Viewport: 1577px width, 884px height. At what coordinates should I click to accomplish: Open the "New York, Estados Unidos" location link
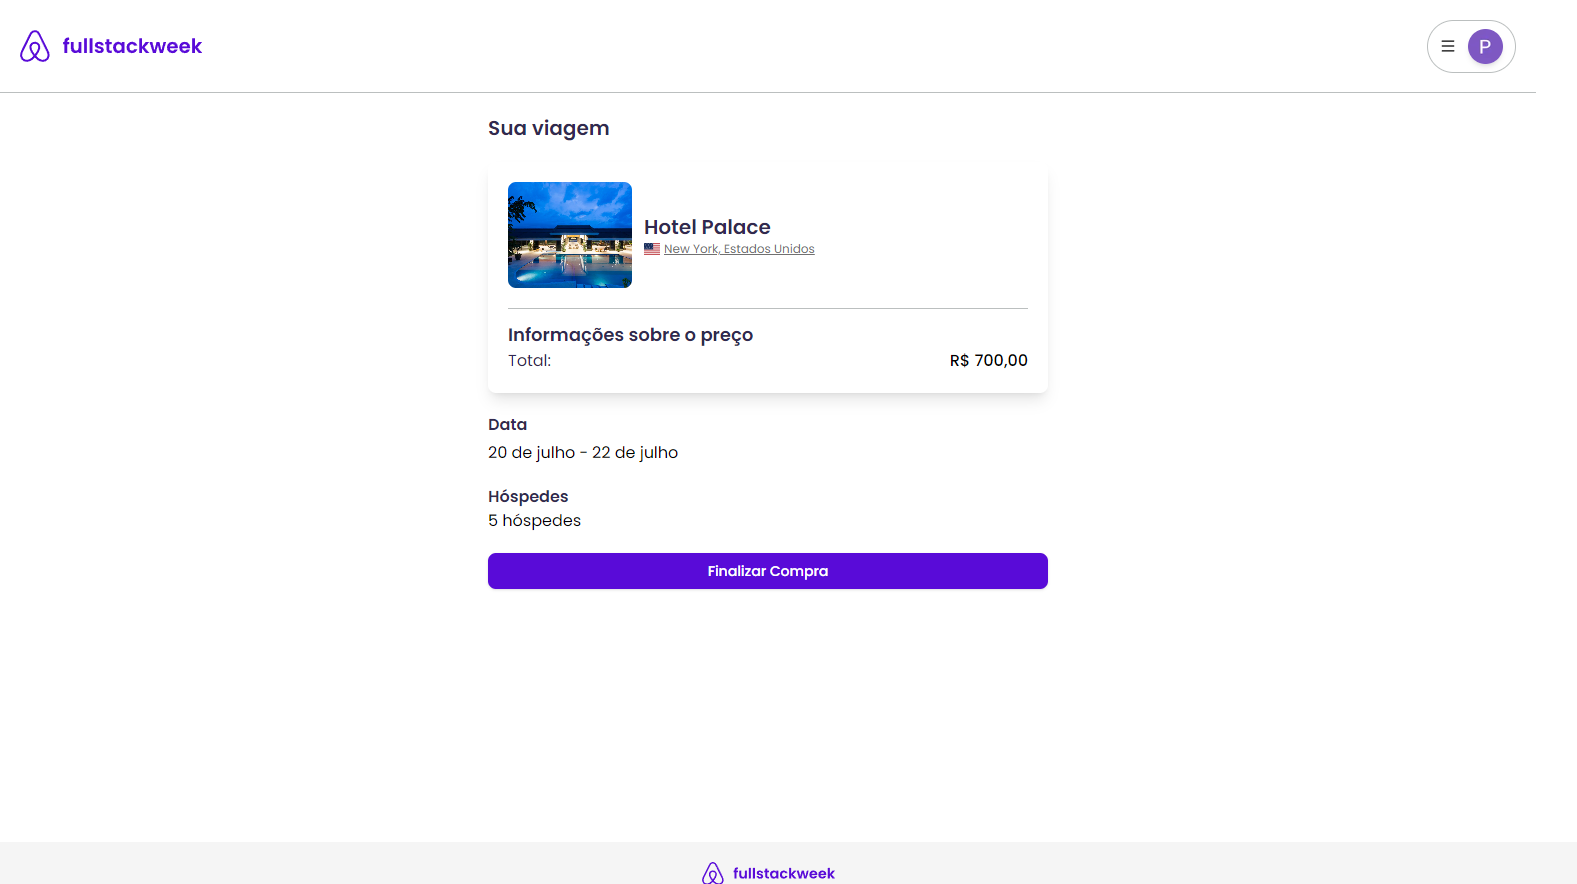click(x=739, y=248)
